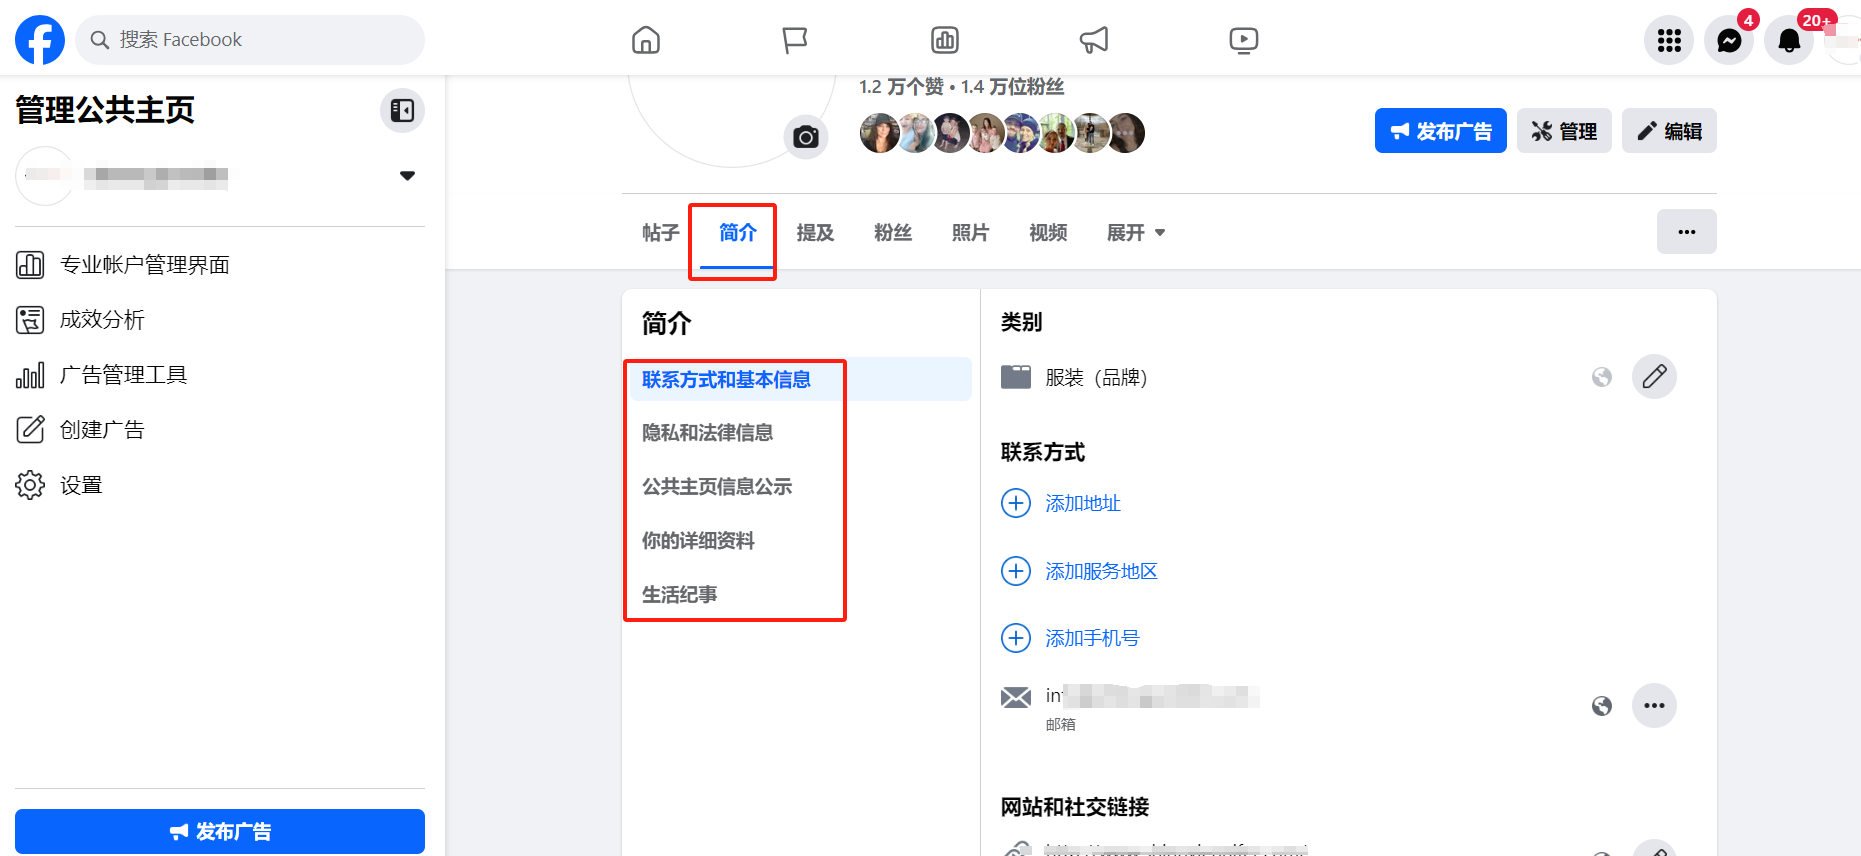Open the three-dot menu beside tabs

pyautogui.click(x=1687, y=231)
